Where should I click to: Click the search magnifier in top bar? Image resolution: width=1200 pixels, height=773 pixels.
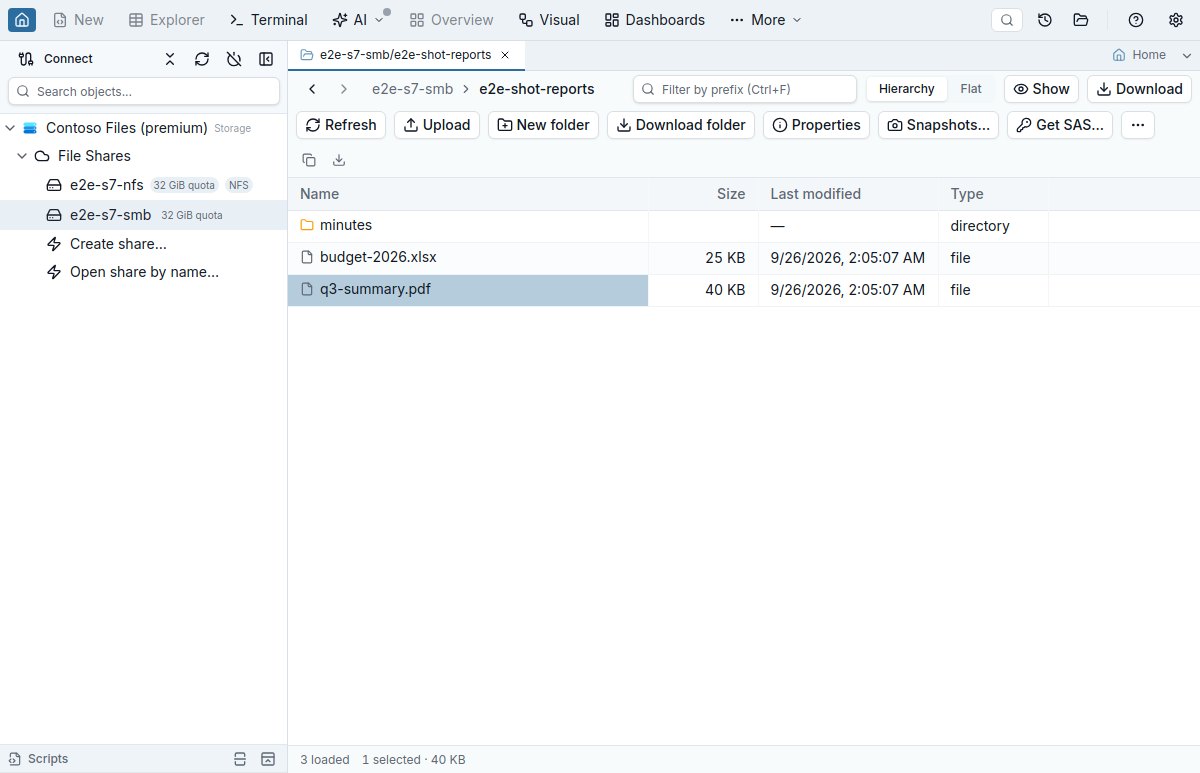[x=1007, y=20]
